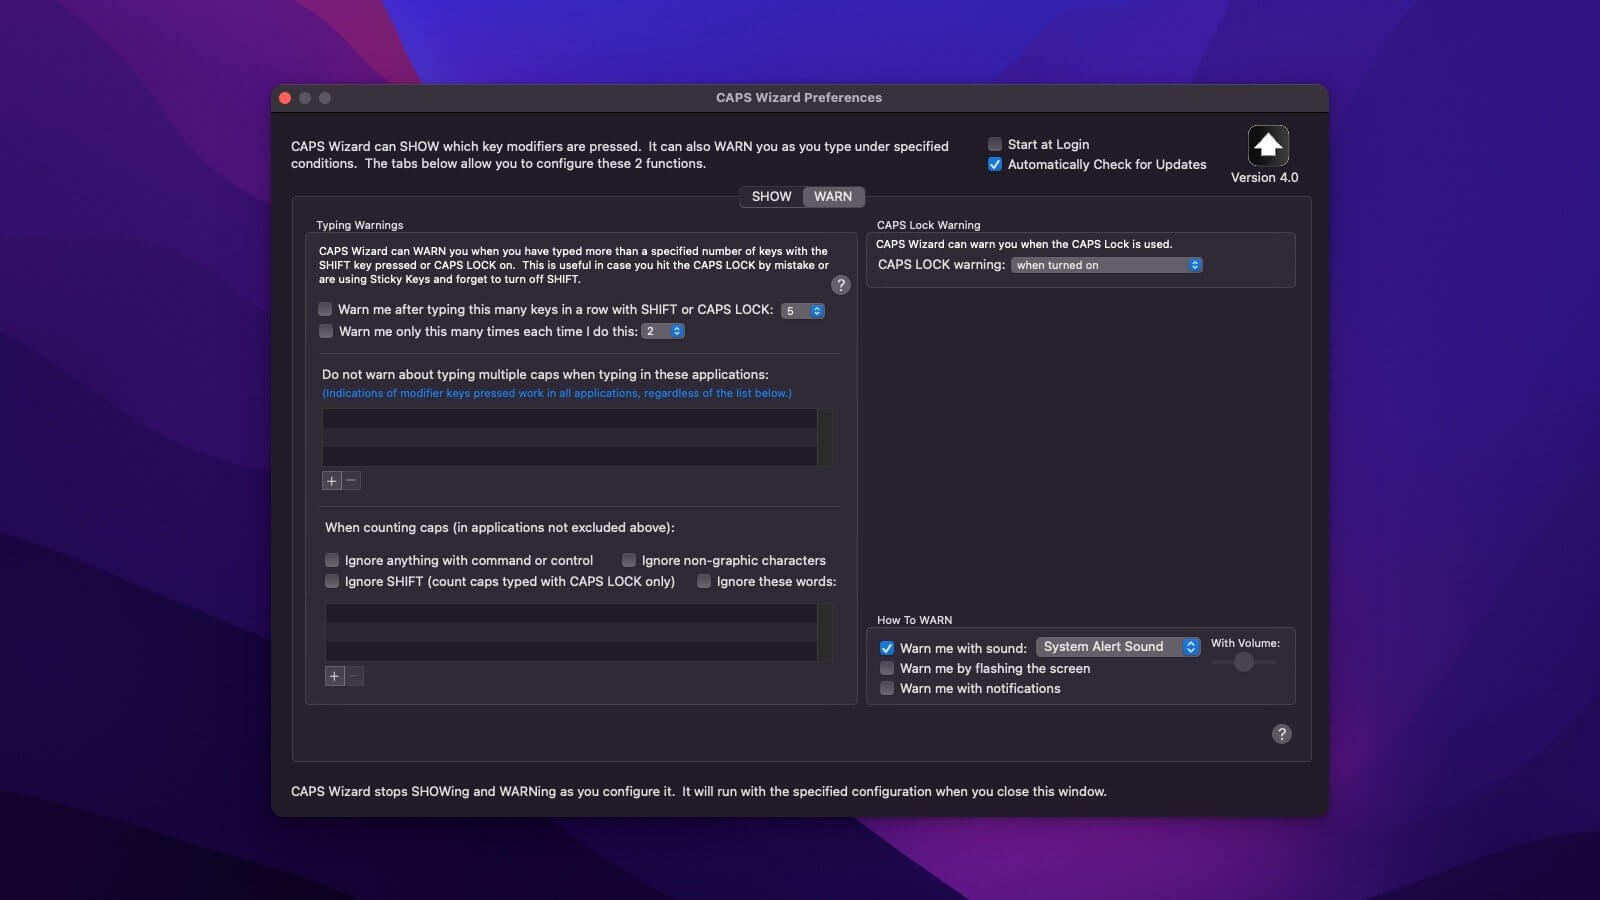This screenshot has height=900, width=1600.
Task: Open the CAPS LOCK warning dropdown
Action: tap(1106, 265)
